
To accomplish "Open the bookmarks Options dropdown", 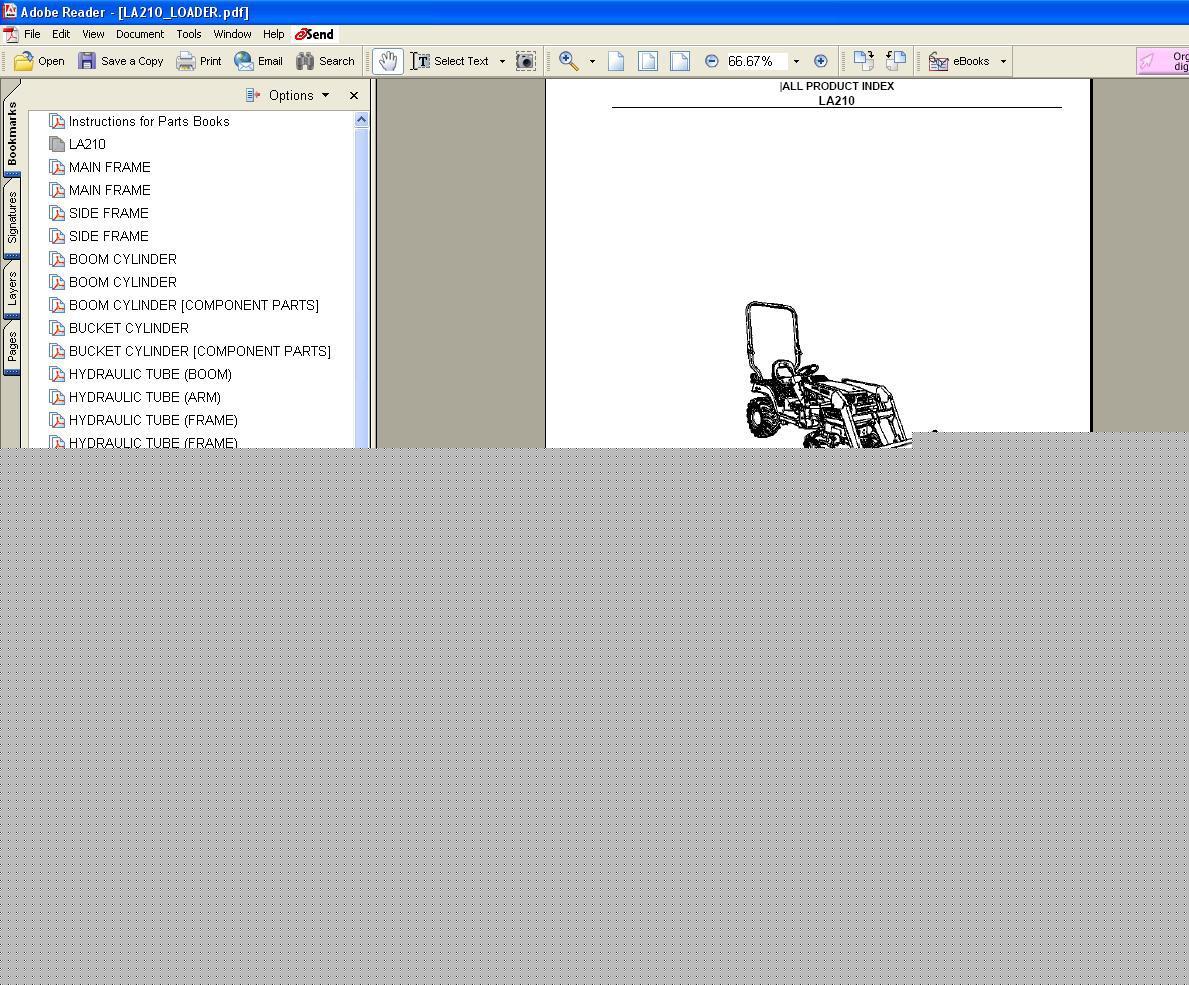I will (x=287, y=96).
